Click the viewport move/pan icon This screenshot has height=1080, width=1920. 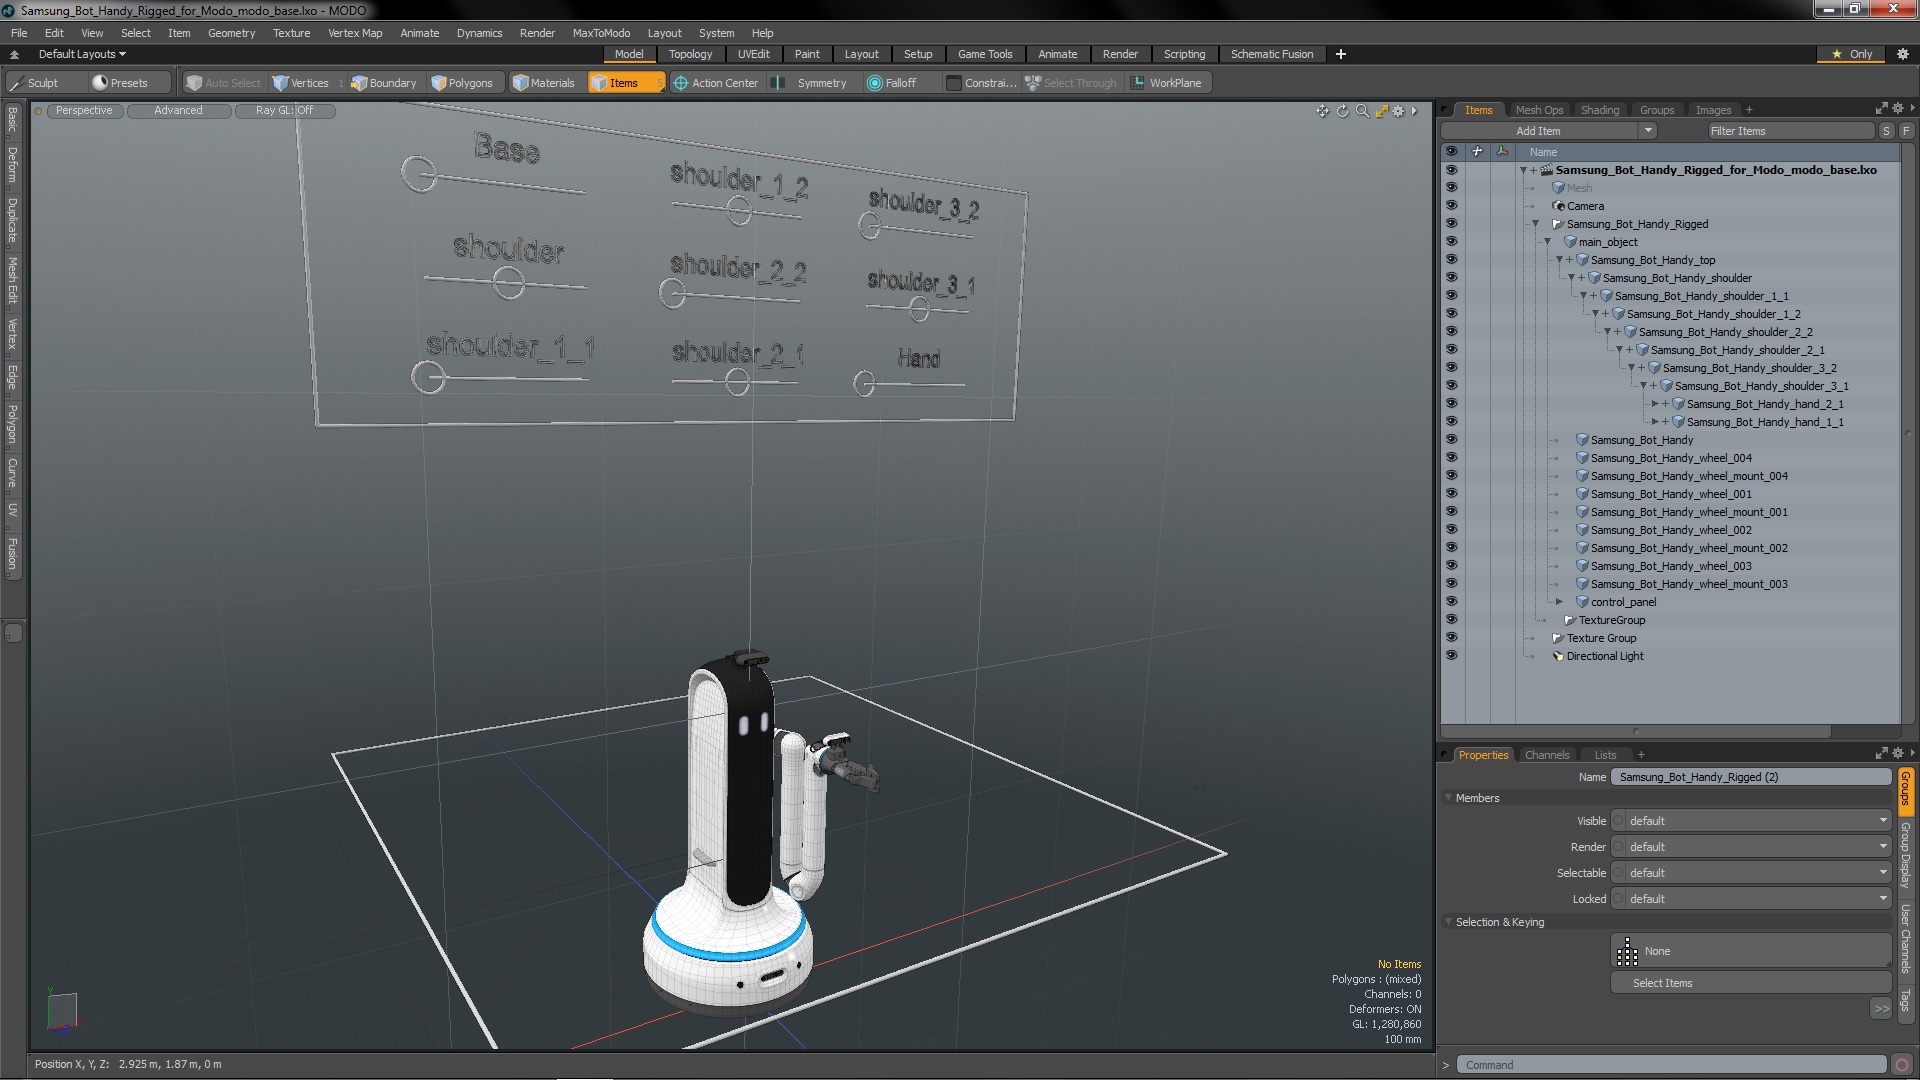[1323, 111]
